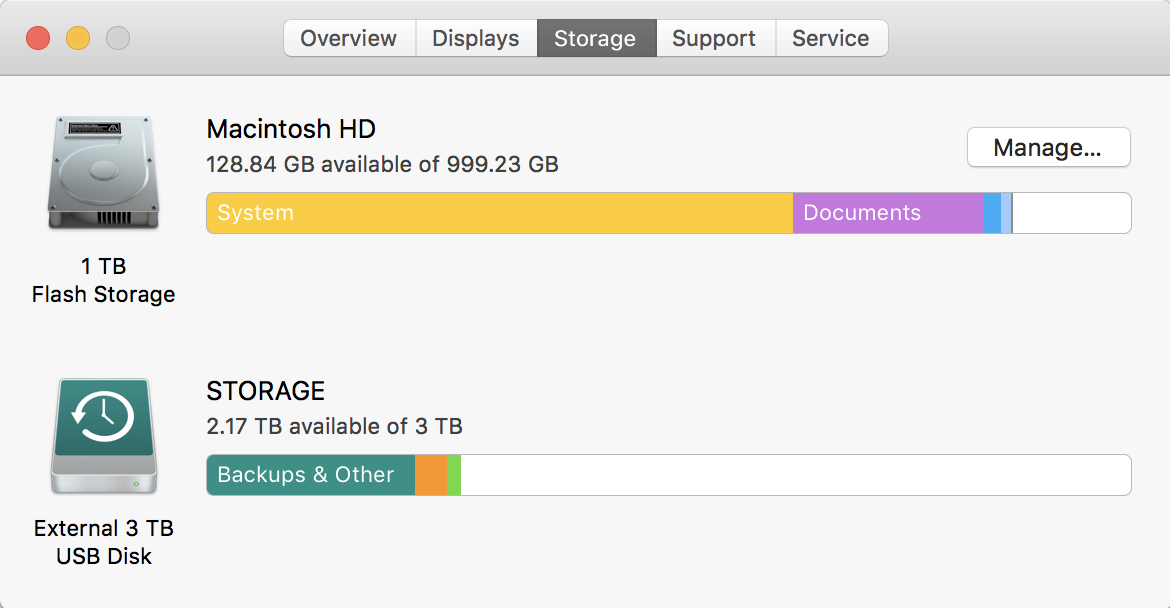Open the Service tab
The width and height of the screenshot is (1170, 608).
pos(831,38)
